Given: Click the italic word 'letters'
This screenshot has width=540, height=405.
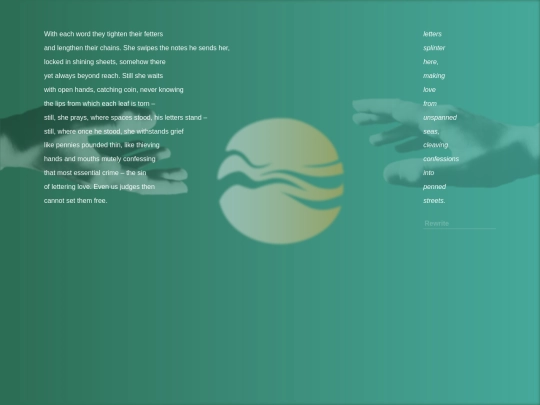Looking at the screenshot, I should point(432,34).
